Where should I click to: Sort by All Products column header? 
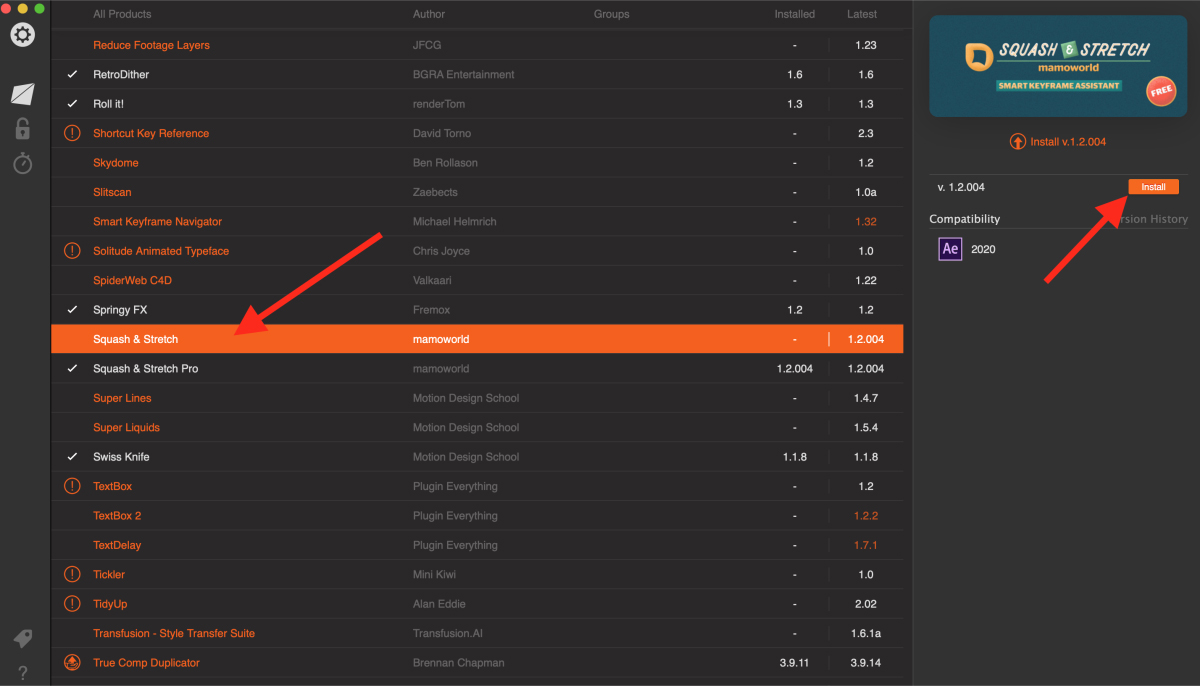tap(122, 14)
